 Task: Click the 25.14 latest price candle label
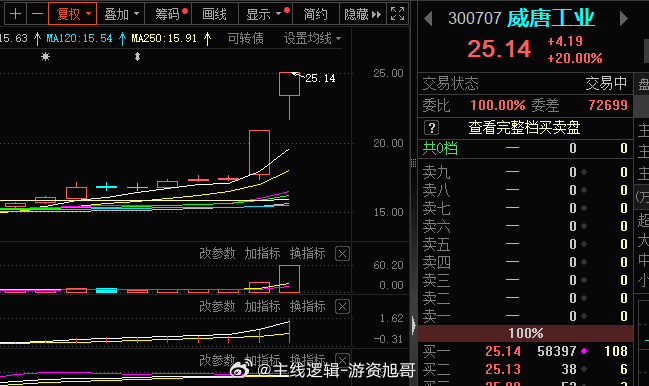(320, 78)
